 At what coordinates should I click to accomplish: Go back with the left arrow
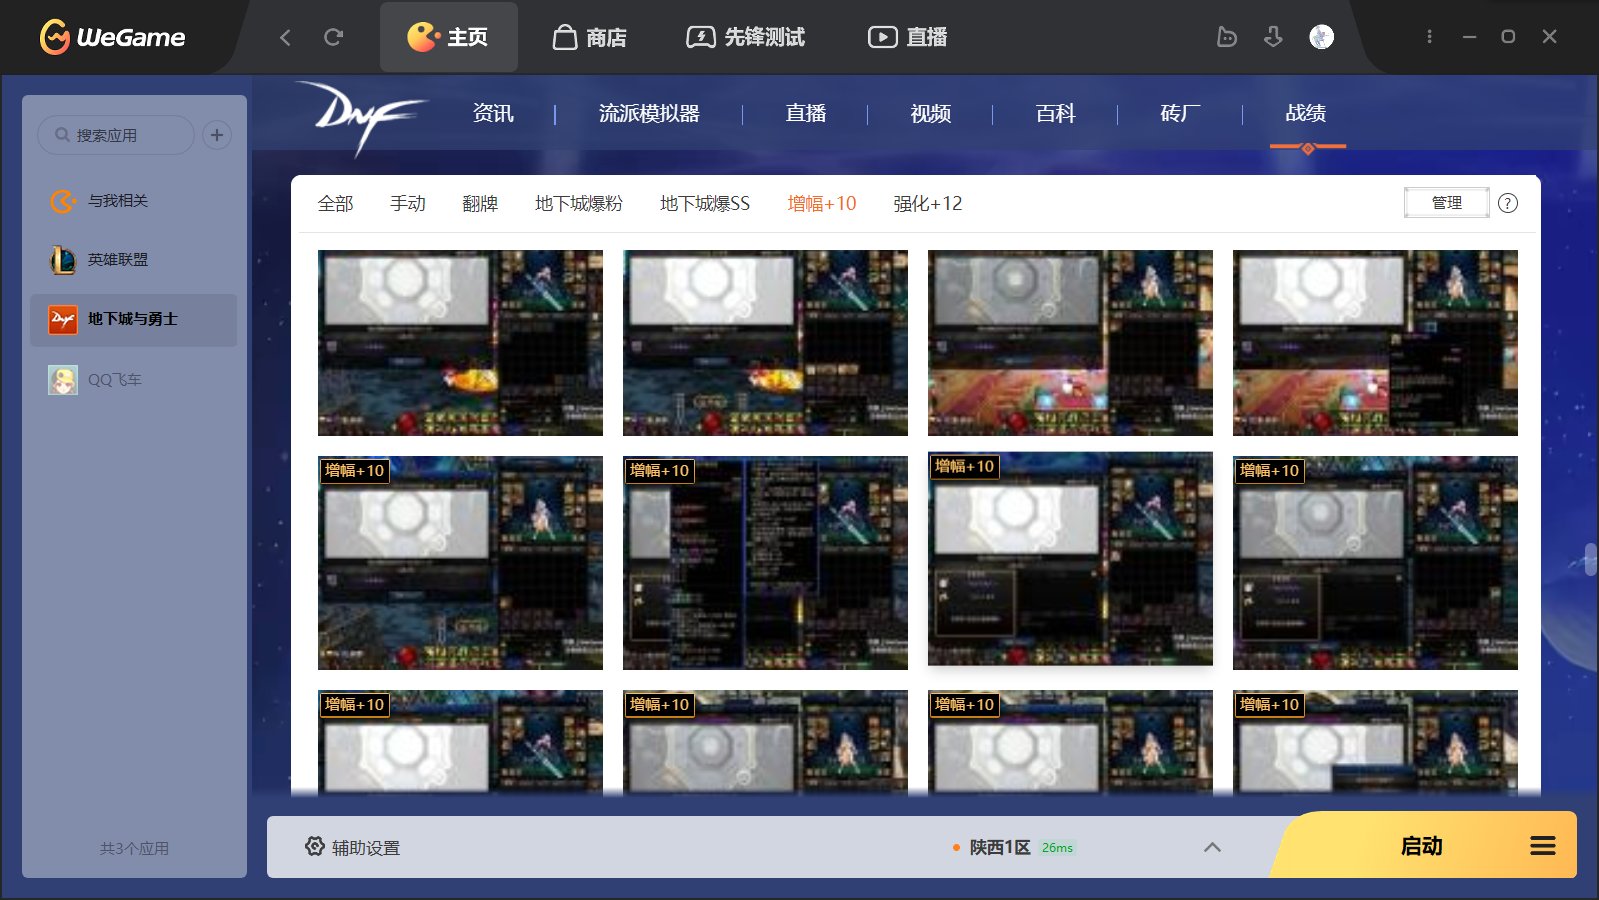286,37
